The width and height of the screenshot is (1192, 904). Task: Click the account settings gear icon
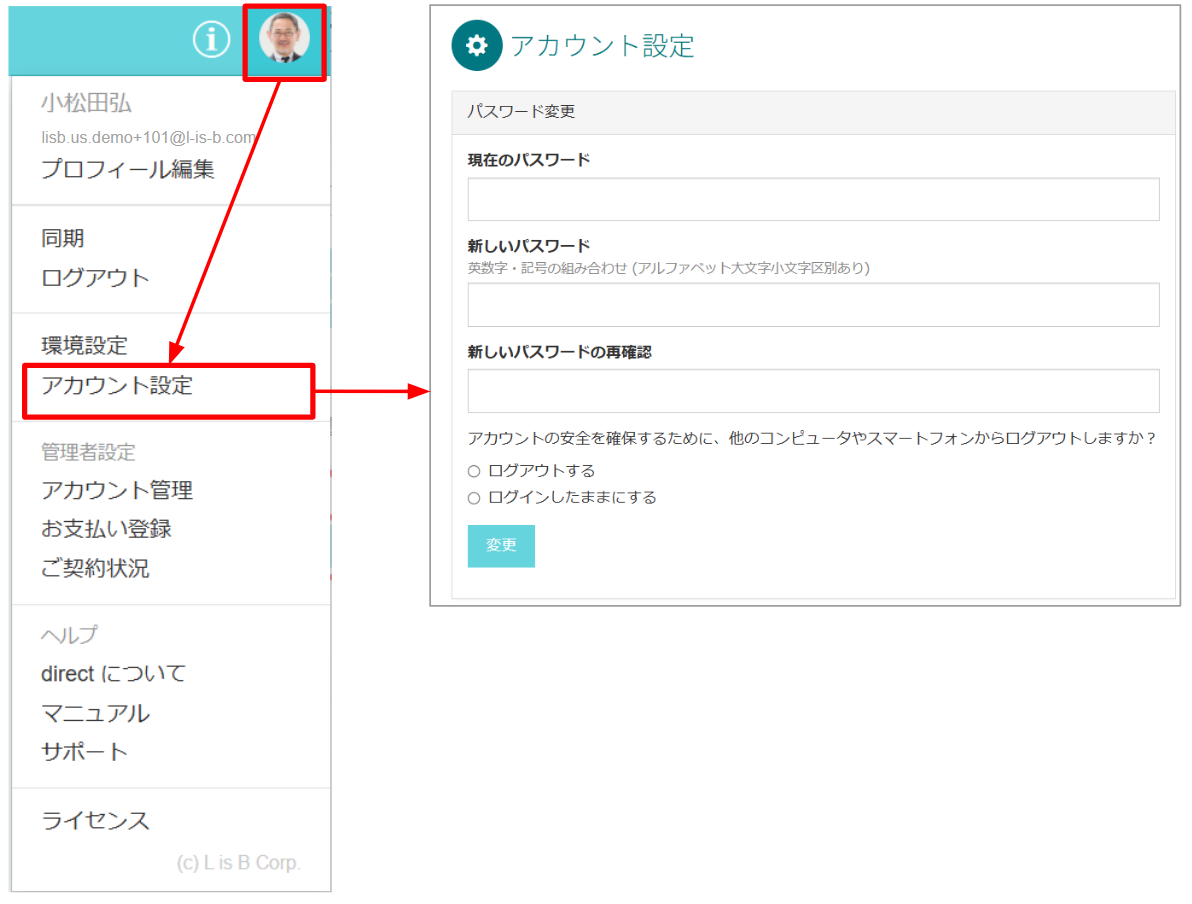coord(477,46)
